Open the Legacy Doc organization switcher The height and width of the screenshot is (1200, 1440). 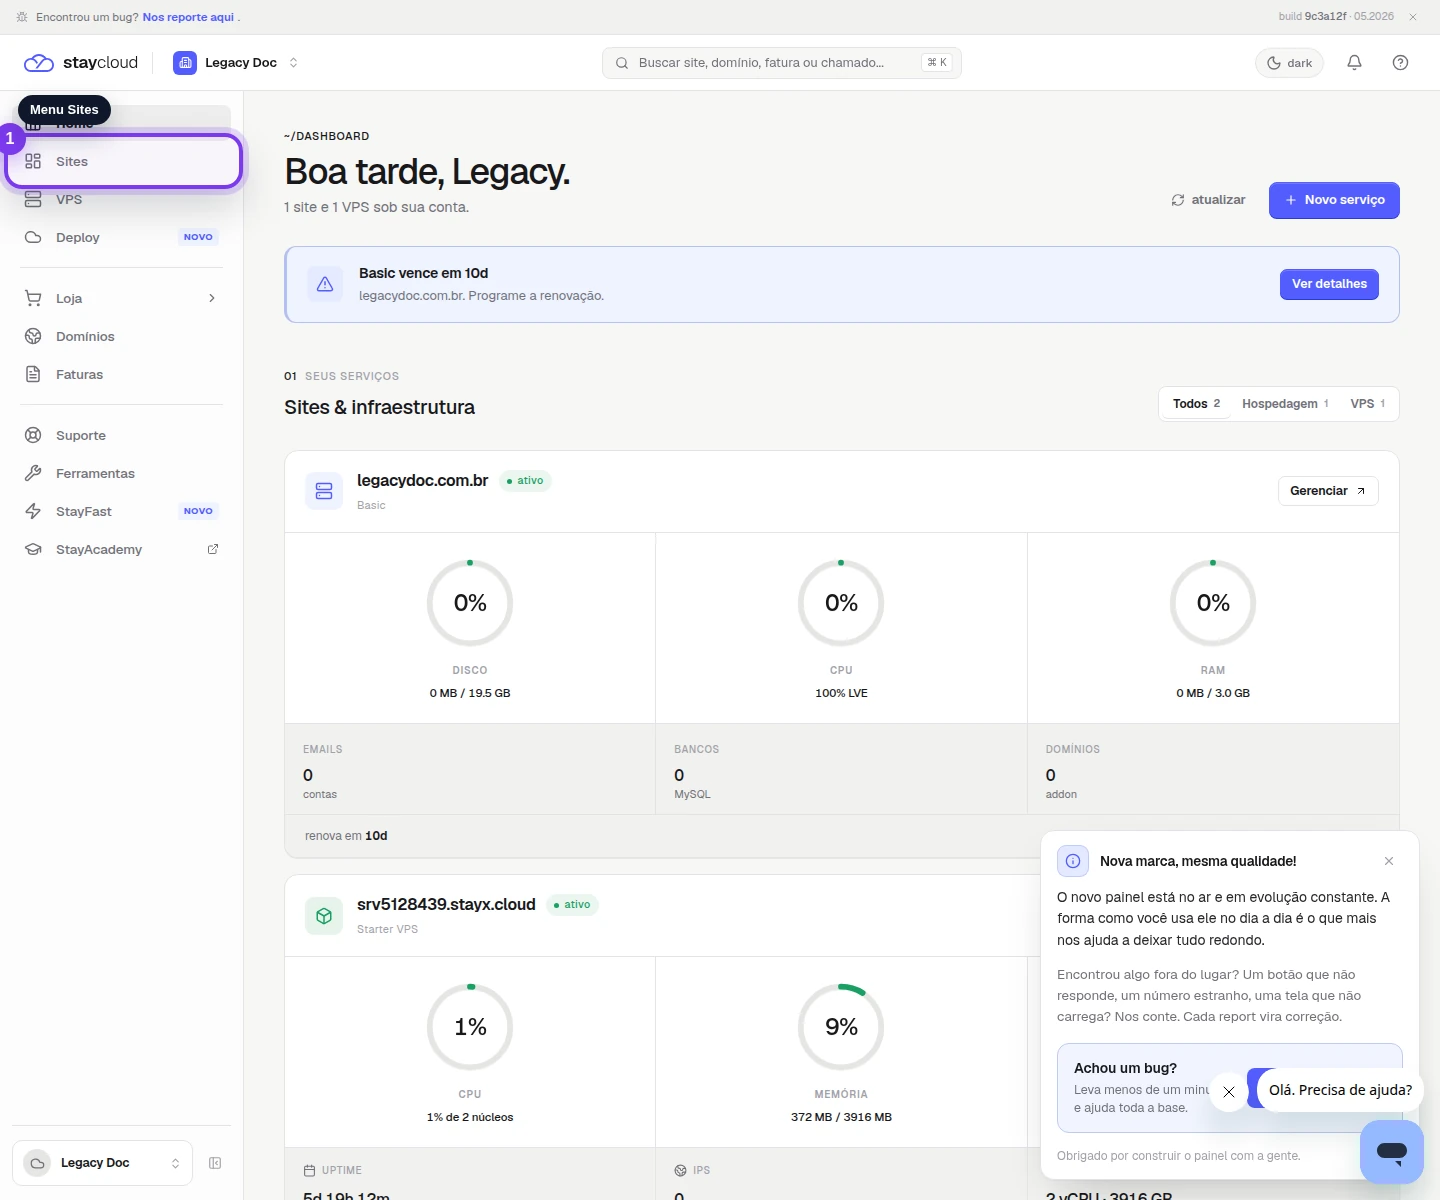pos(236,62)
